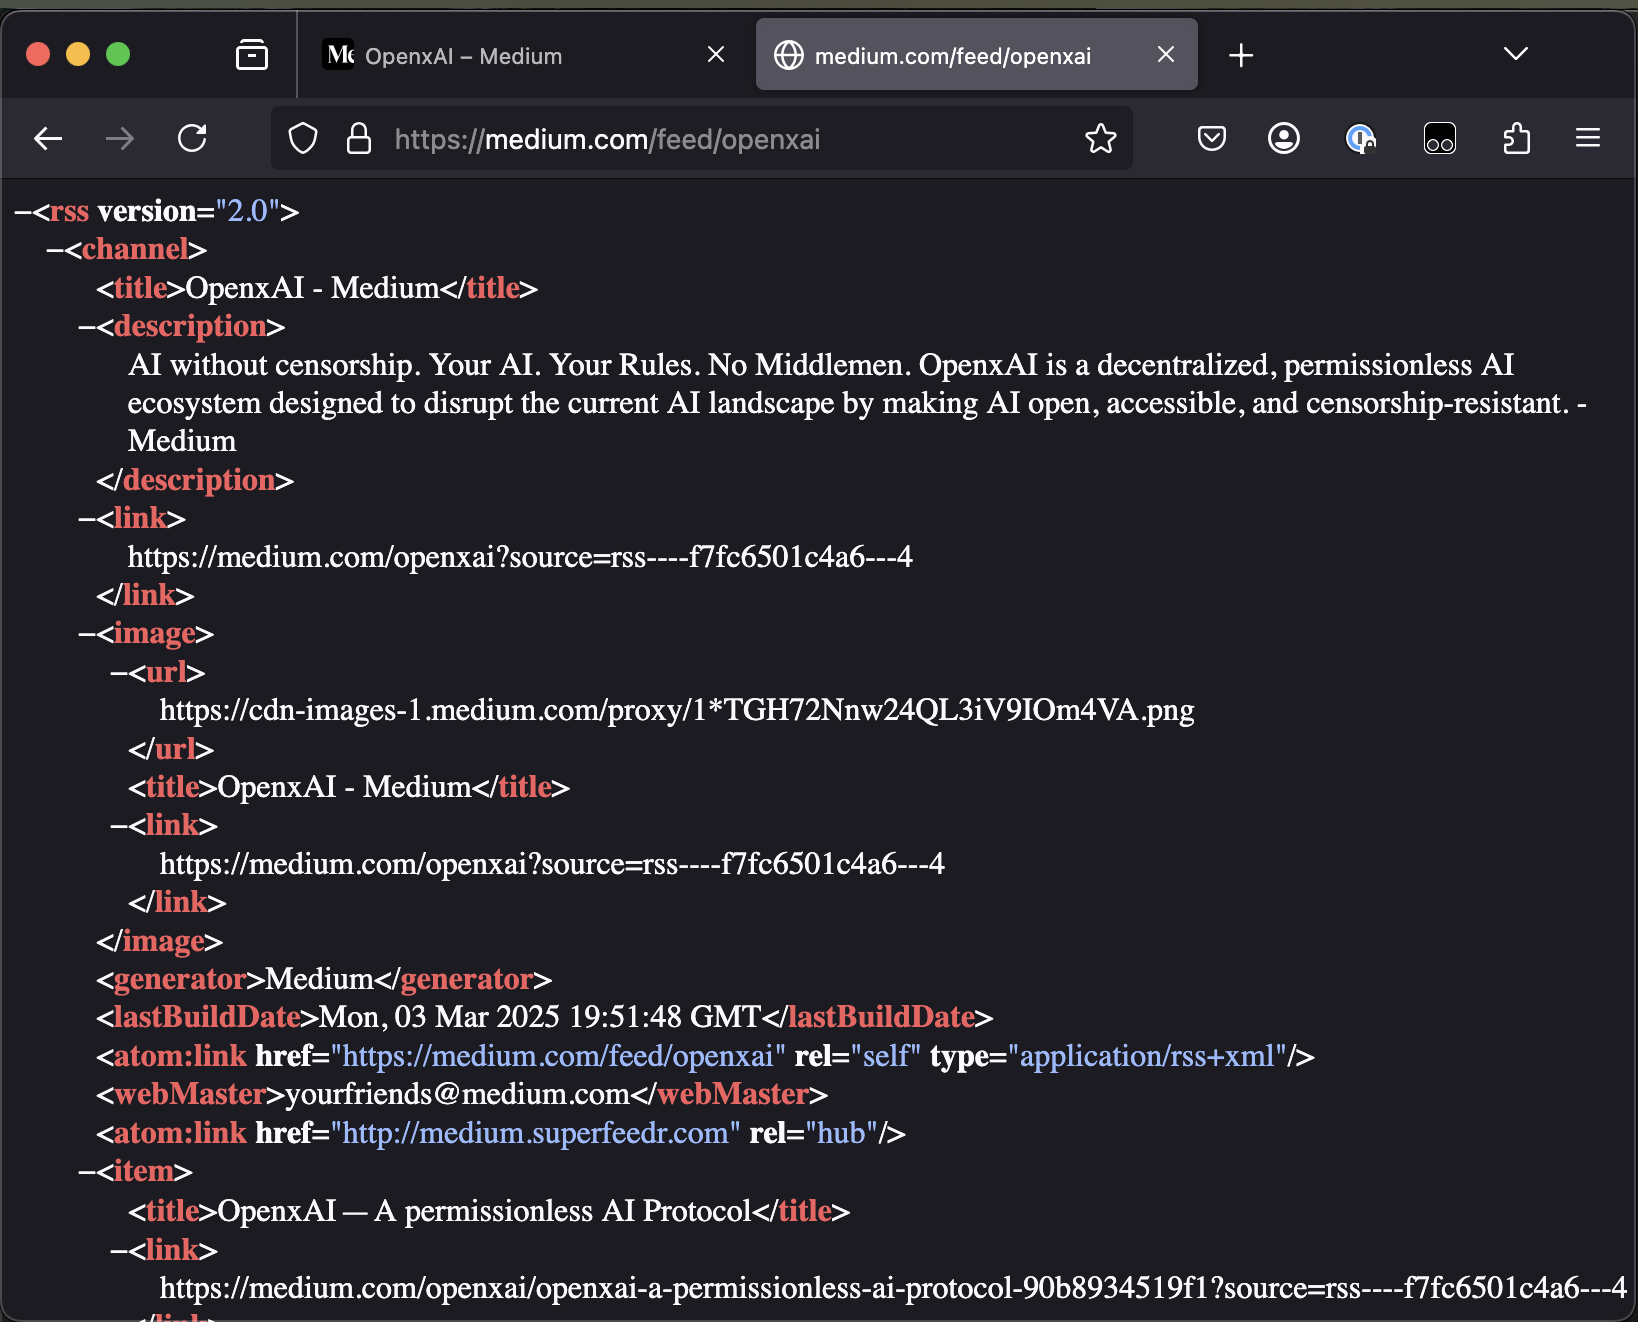1638x1322 pixels.
Task: Collapse the image node
Action: tap(87, 633)
